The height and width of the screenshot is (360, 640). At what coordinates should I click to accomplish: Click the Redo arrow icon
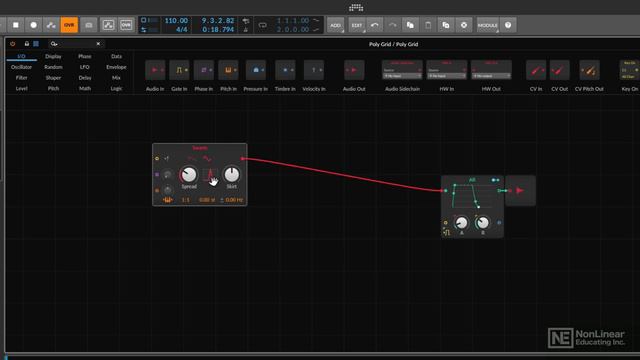(392, 25)
